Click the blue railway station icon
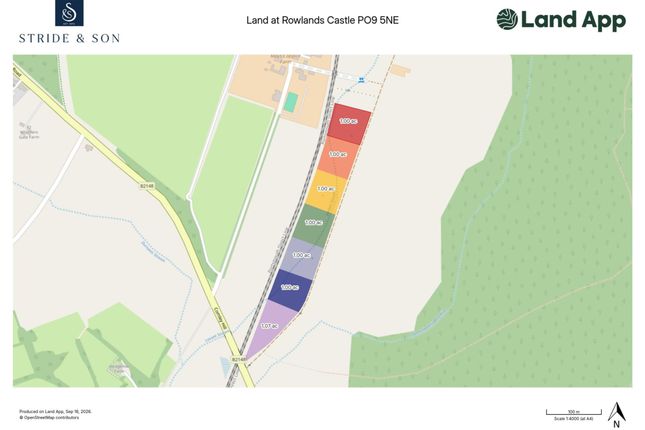The image size is (645, 430). 361,80
